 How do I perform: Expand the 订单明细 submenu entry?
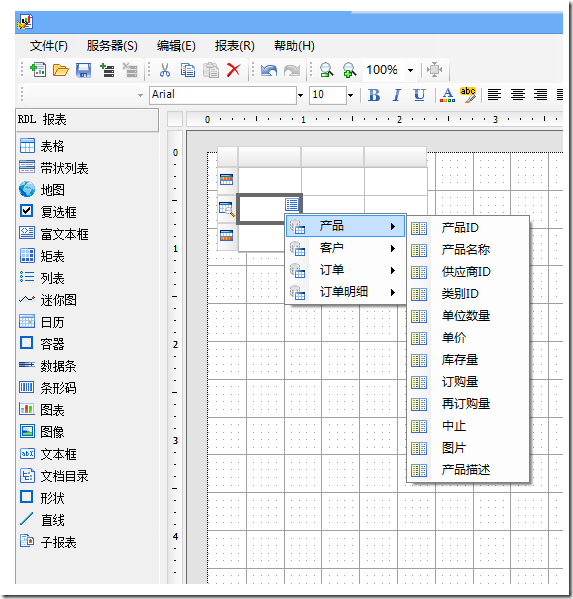pyautogui.click(x=345, y=292)
